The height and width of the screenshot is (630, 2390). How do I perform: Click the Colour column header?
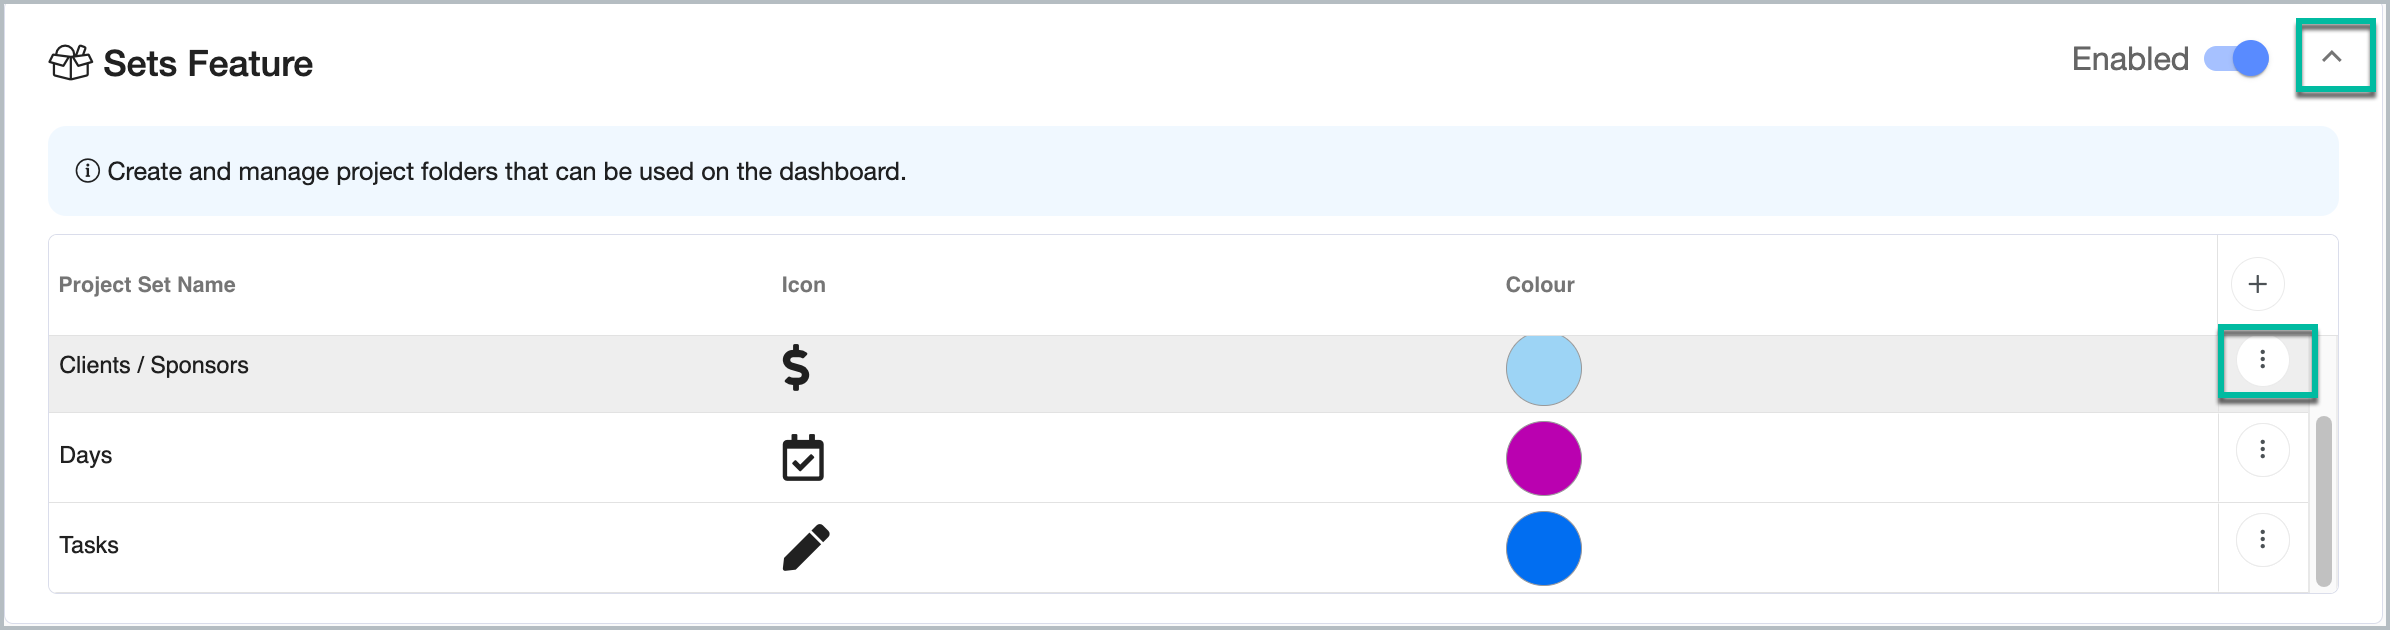pyautogui.click(x=1540, y=285)
